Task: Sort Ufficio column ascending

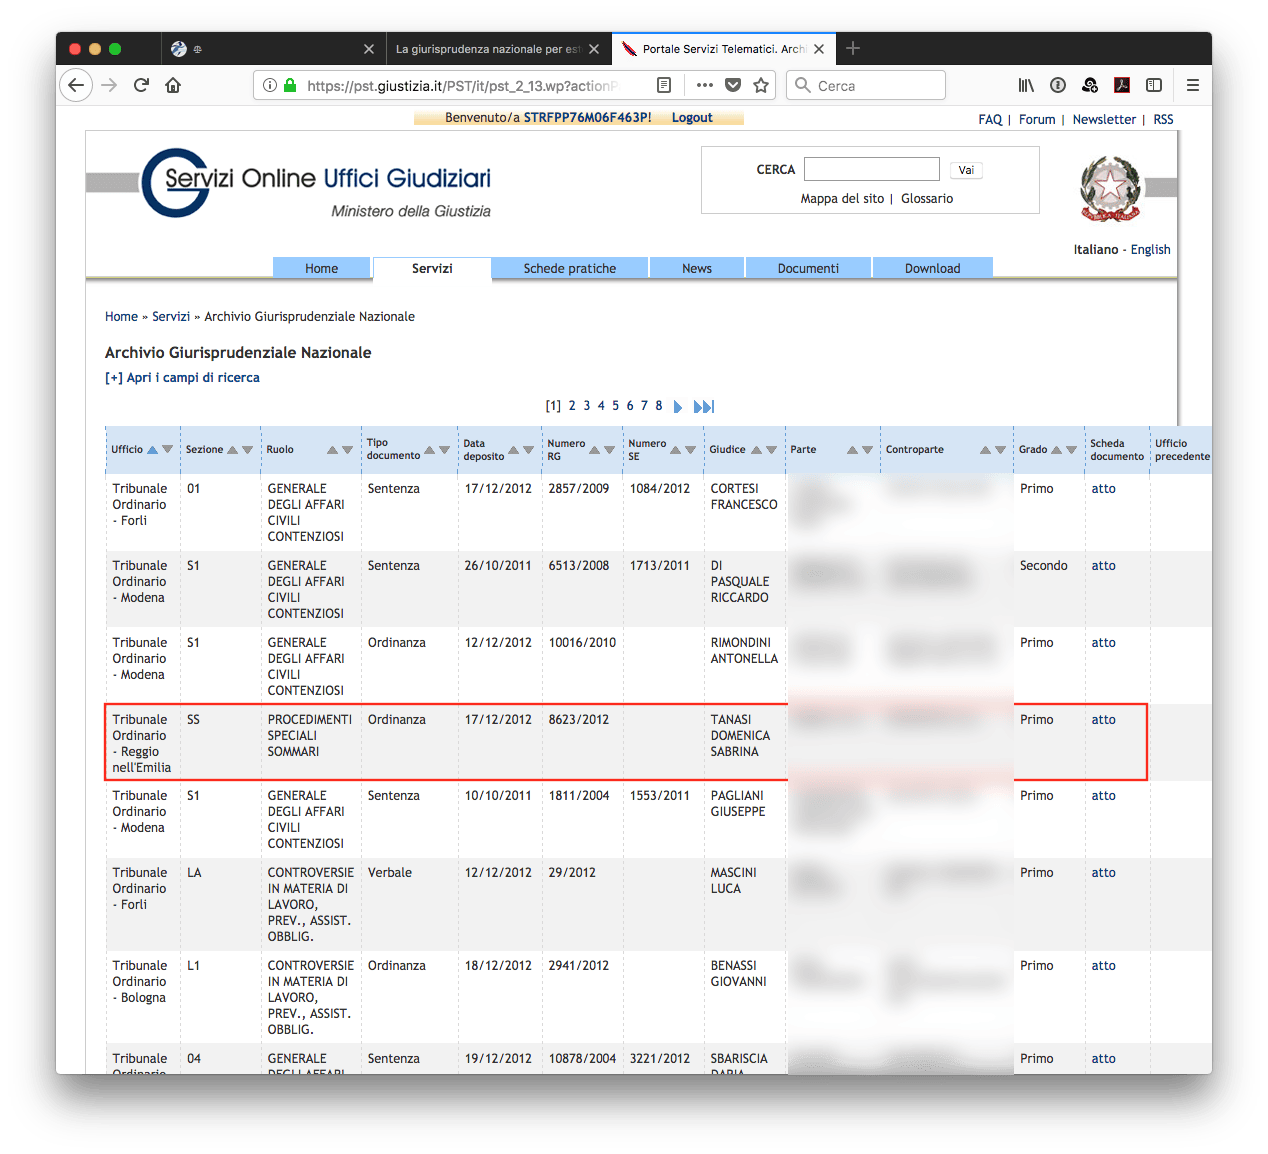Action: (152, 450)
